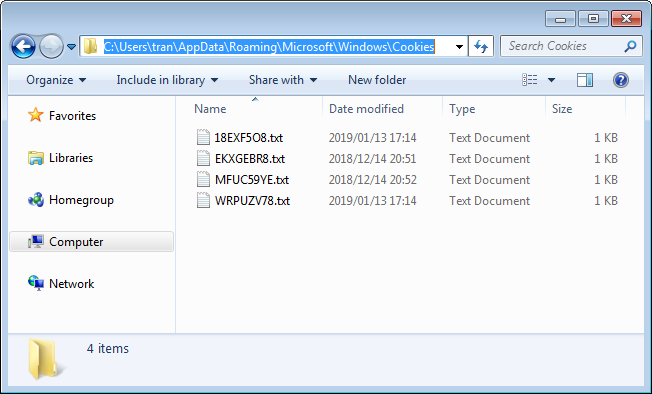Image resolution: width=652 pixels, height=394 pixels.
Task: Select Computer in the navigation pane
Action: point(91,241)
